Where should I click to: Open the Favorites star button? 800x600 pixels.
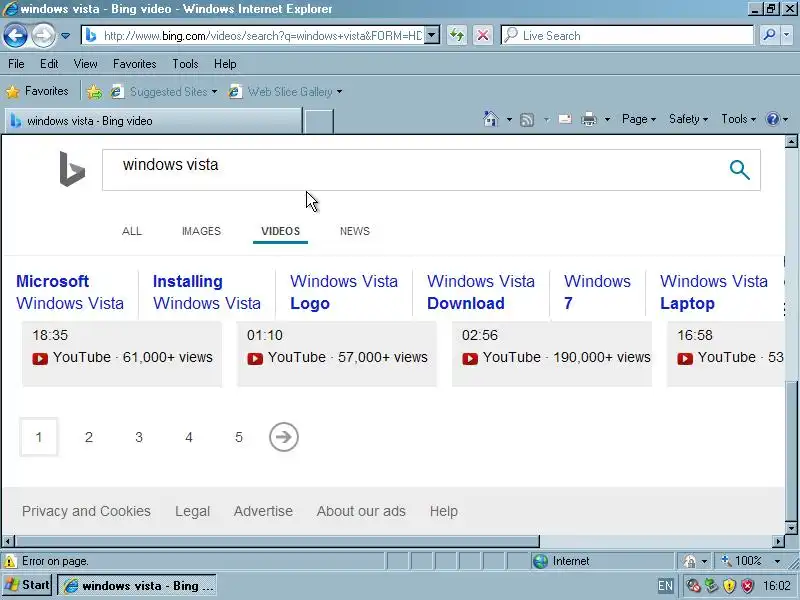tap(37, 91)
